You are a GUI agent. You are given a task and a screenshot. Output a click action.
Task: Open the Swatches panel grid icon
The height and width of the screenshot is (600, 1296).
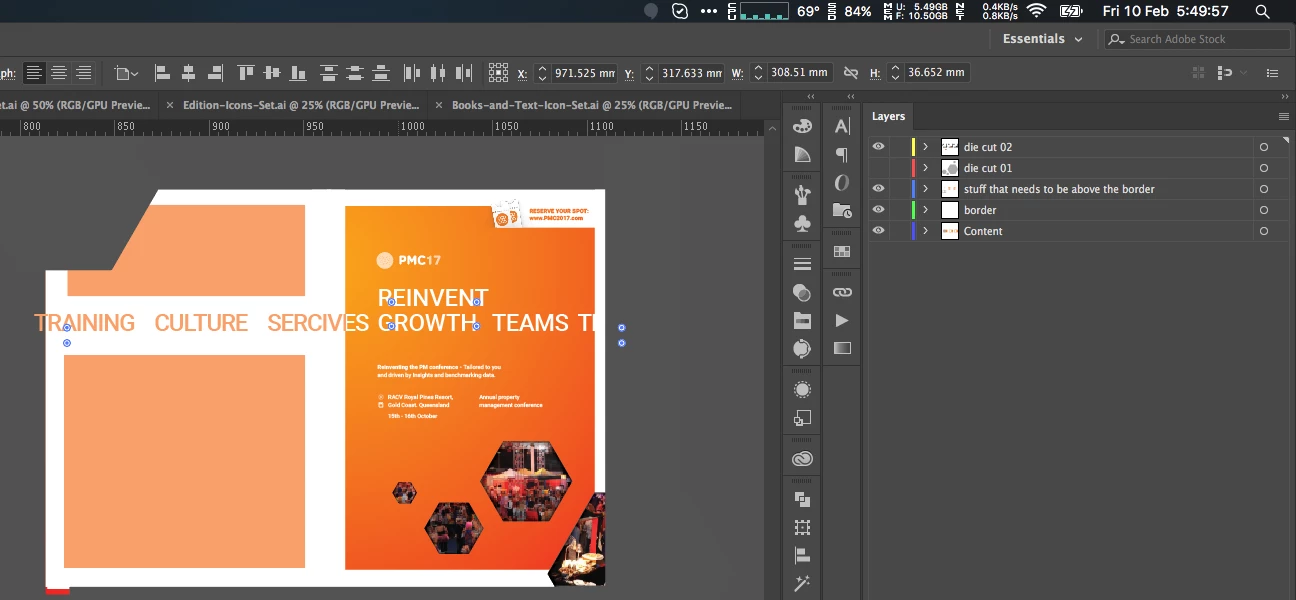tap(842, 252)
